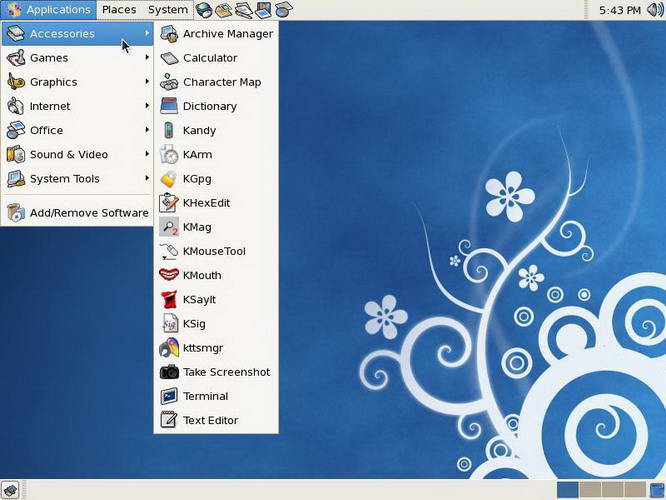Viewport: 666px width, 500px height.
Task: Click the Show Desktop button
Action: (11, 490)
